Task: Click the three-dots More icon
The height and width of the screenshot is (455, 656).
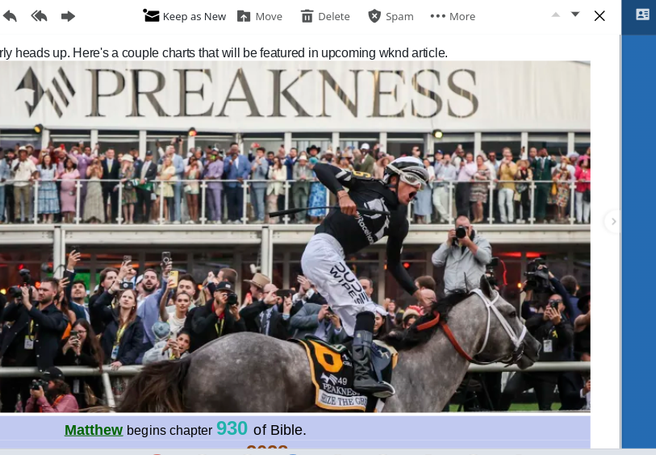Action: coord(438,16)
